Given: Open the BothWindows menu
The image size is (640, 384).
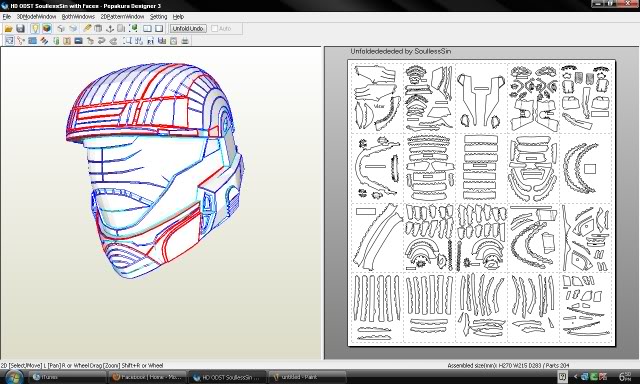Looking at the screenshot, I should pyautogui.click(x=78, y=17).
